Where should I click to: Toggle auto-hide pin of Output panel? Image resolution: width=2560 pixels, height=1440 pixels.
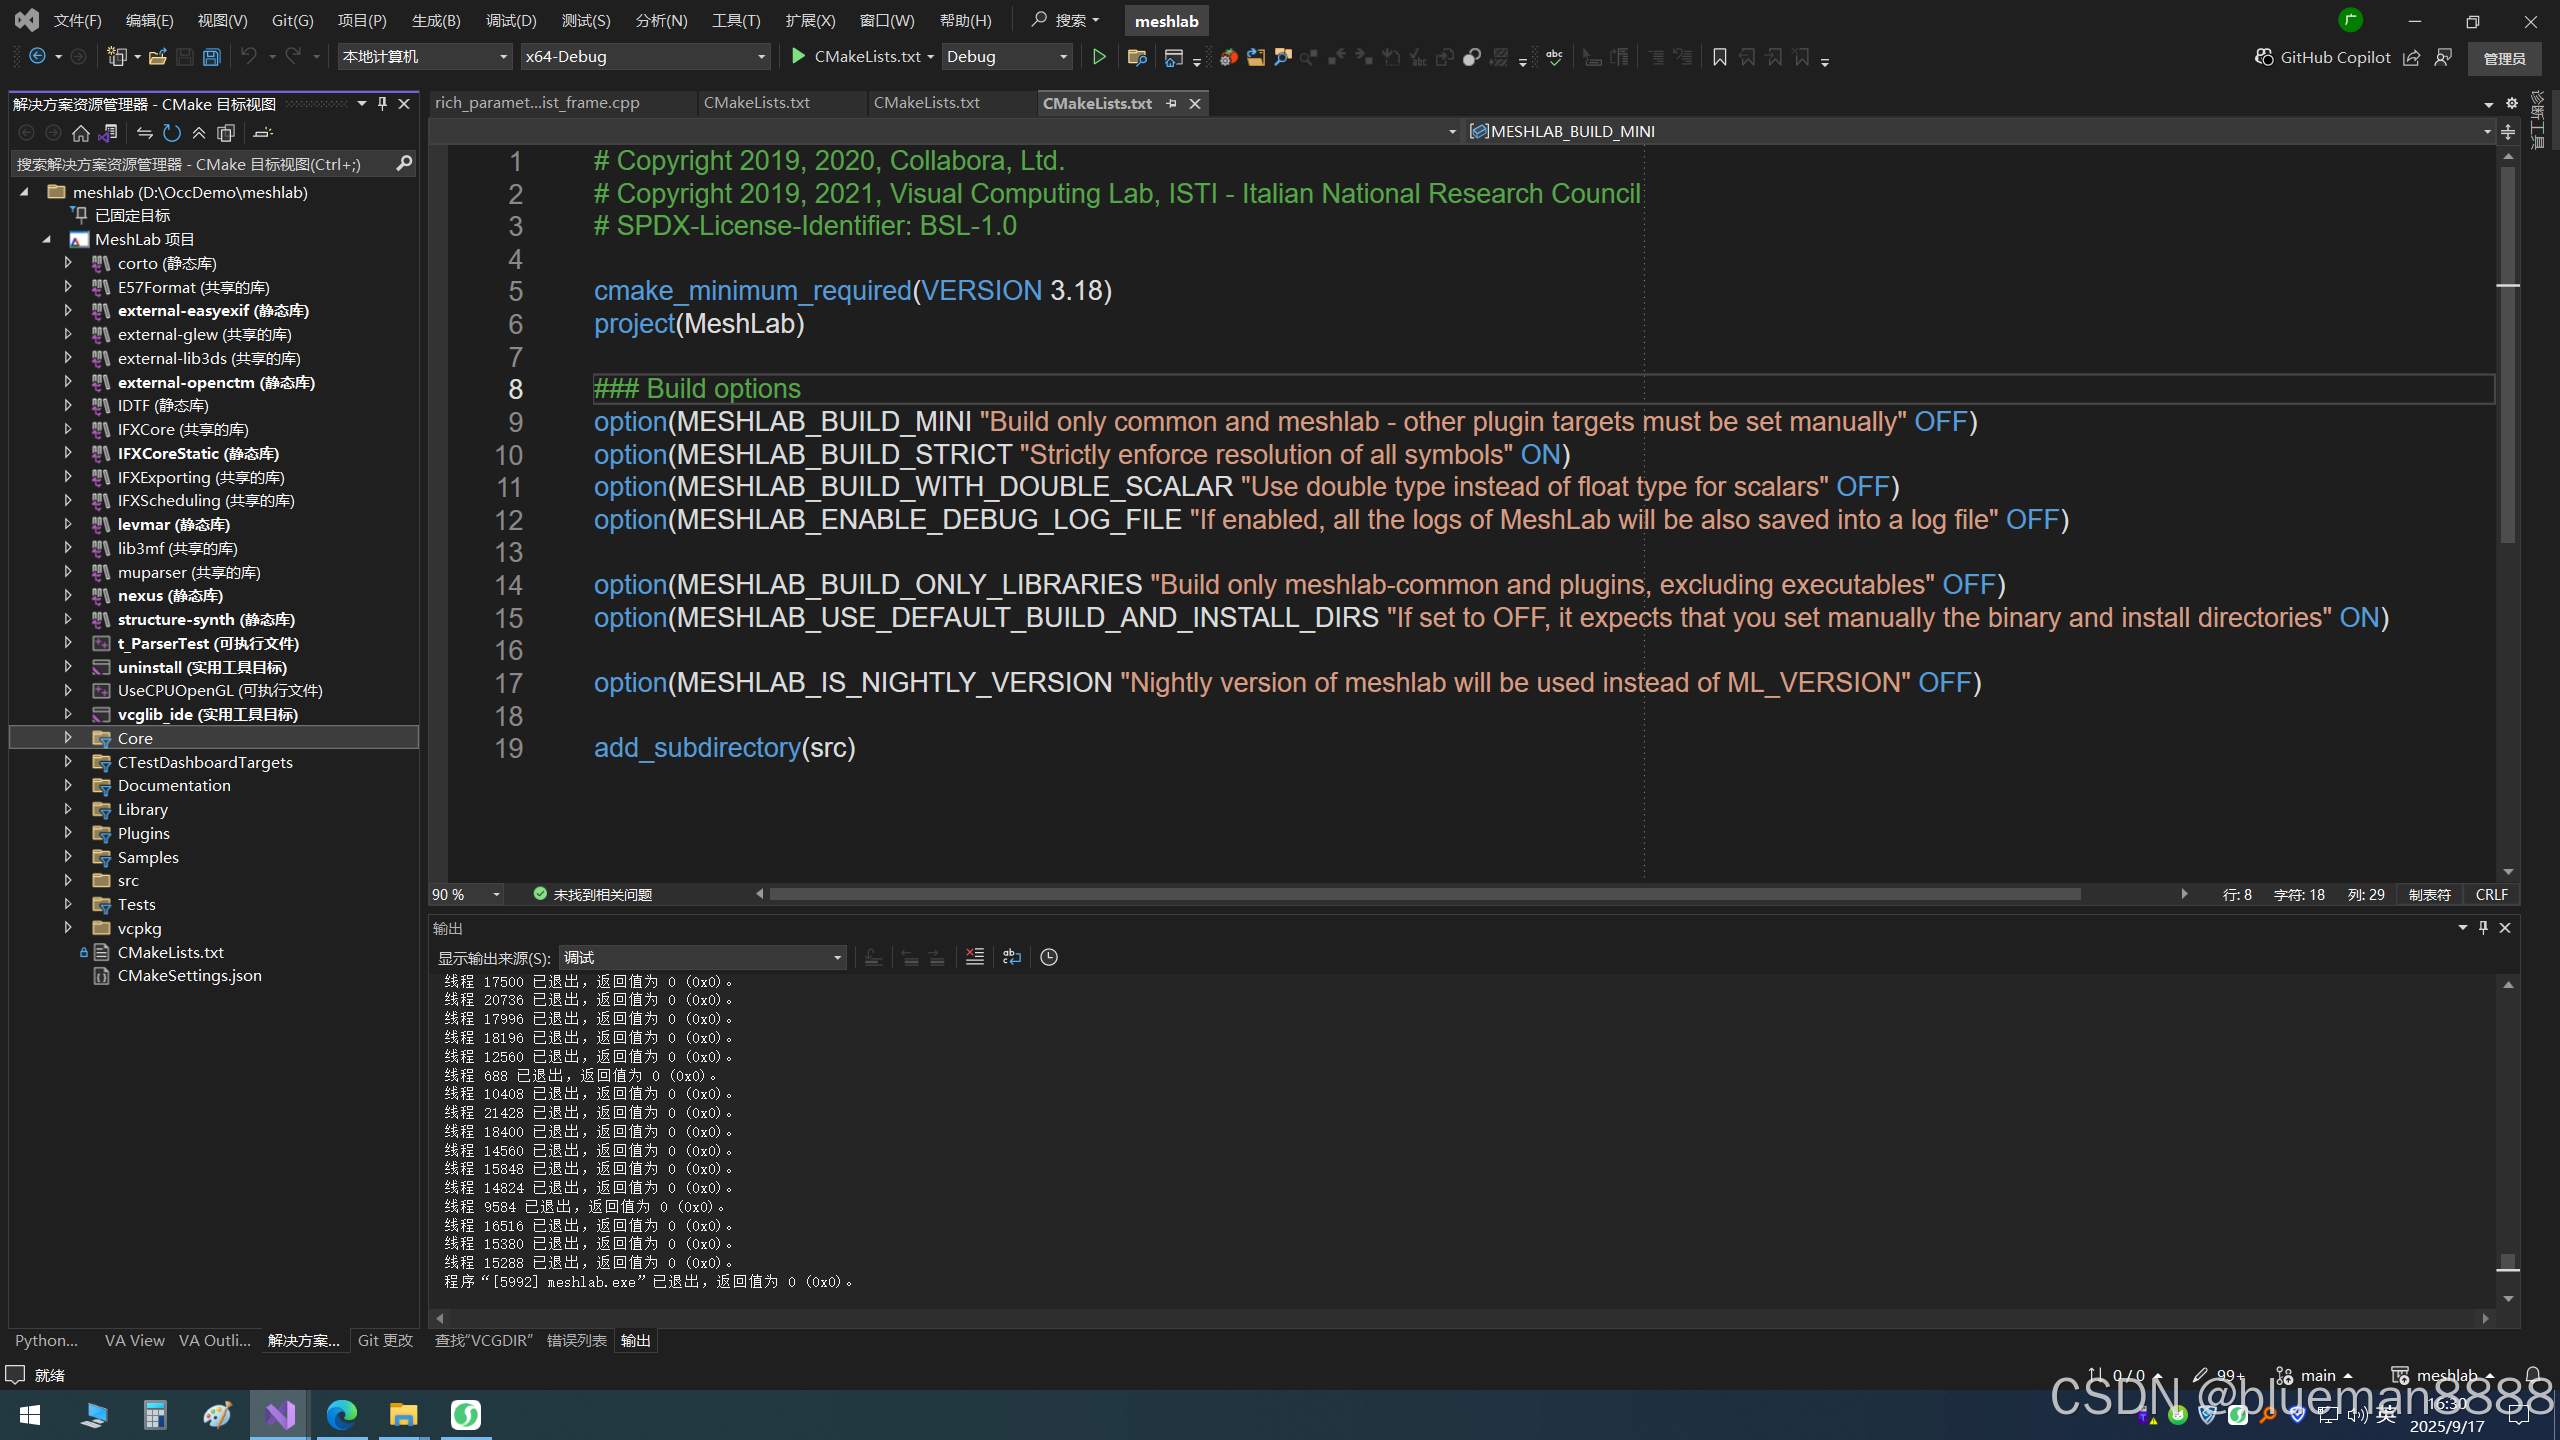(2483, 928)
